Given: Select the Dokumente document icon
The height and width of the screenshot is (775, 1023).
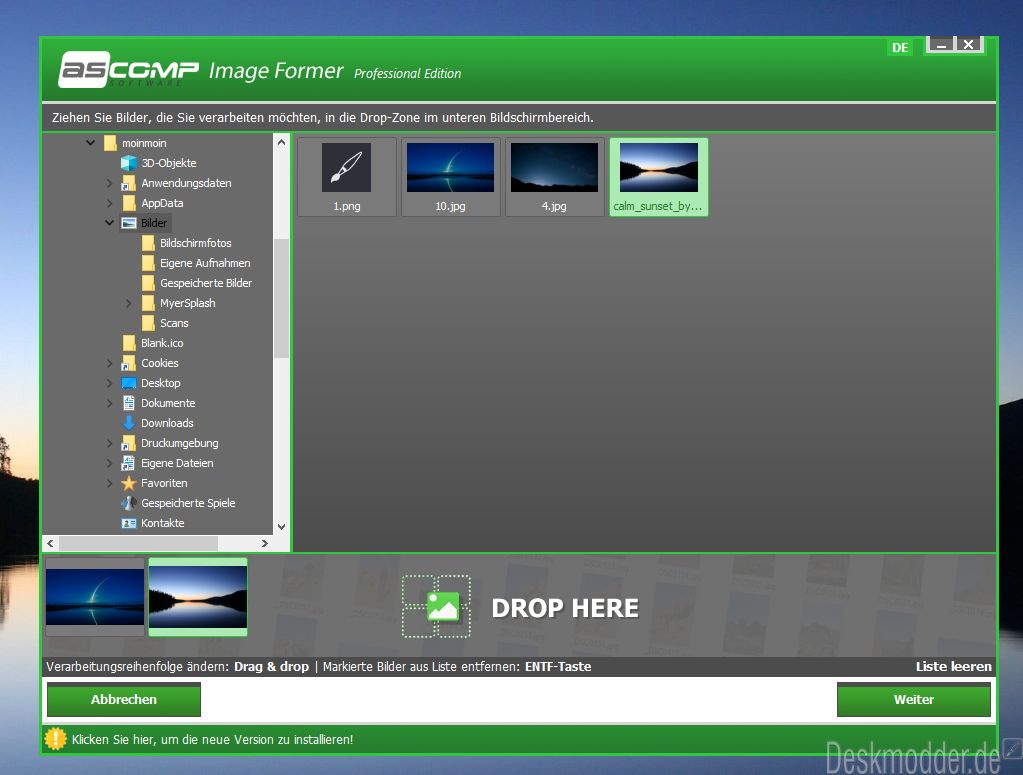Looking at the screenshot, I should pos(129,403).
